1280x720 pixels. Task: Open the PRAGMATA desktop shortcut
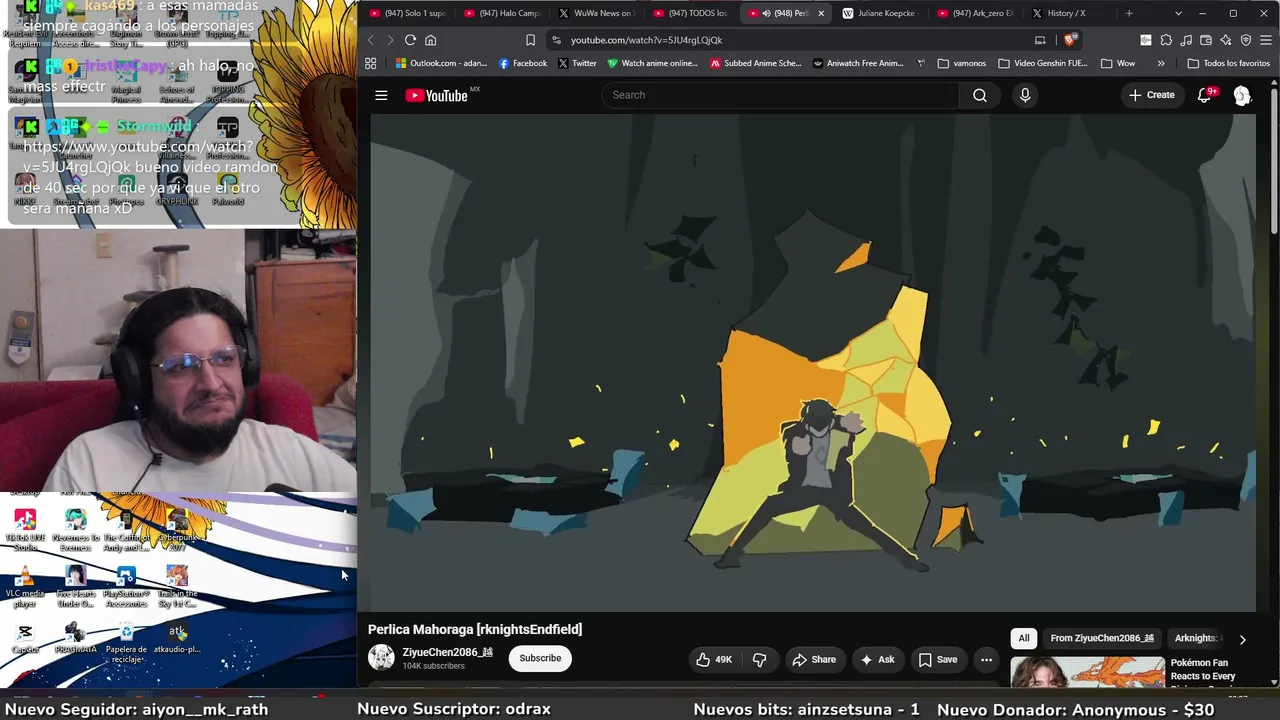point(75,638)
